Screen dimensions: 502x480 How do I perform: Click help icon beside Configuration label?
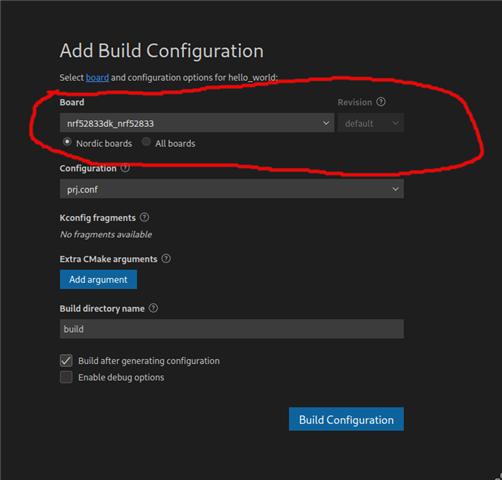[125, 168]
